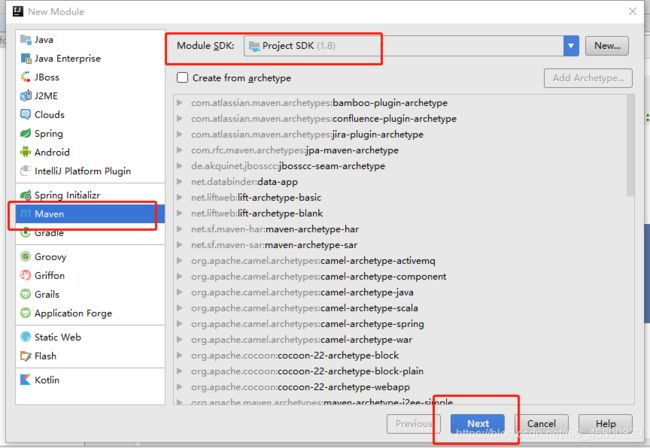Close the New Module dialog
This screenshot has width=650, height=448.
click(x=633, y=11)
